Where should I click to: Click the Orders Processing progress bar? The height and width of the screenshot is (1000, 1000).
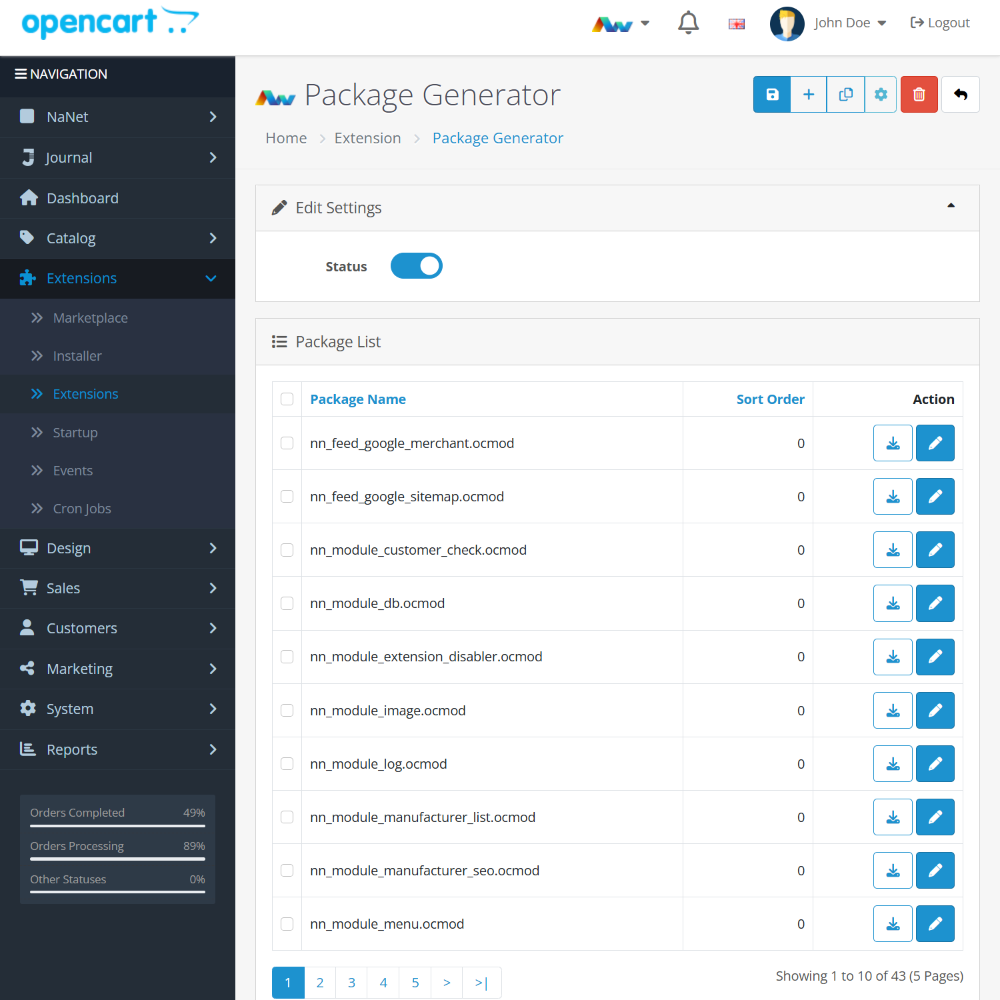[117, 859]
